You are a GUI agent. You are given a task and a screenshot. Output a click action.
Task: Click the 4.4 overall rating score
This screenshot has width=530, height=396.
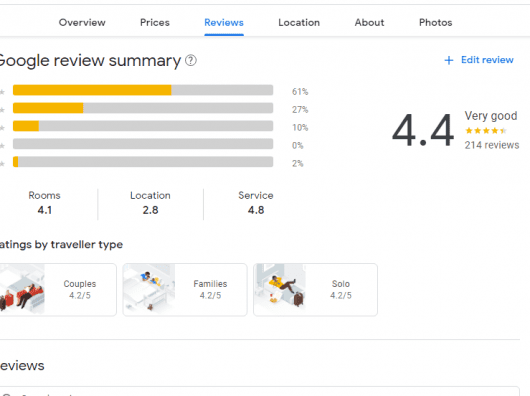[423, 130]
